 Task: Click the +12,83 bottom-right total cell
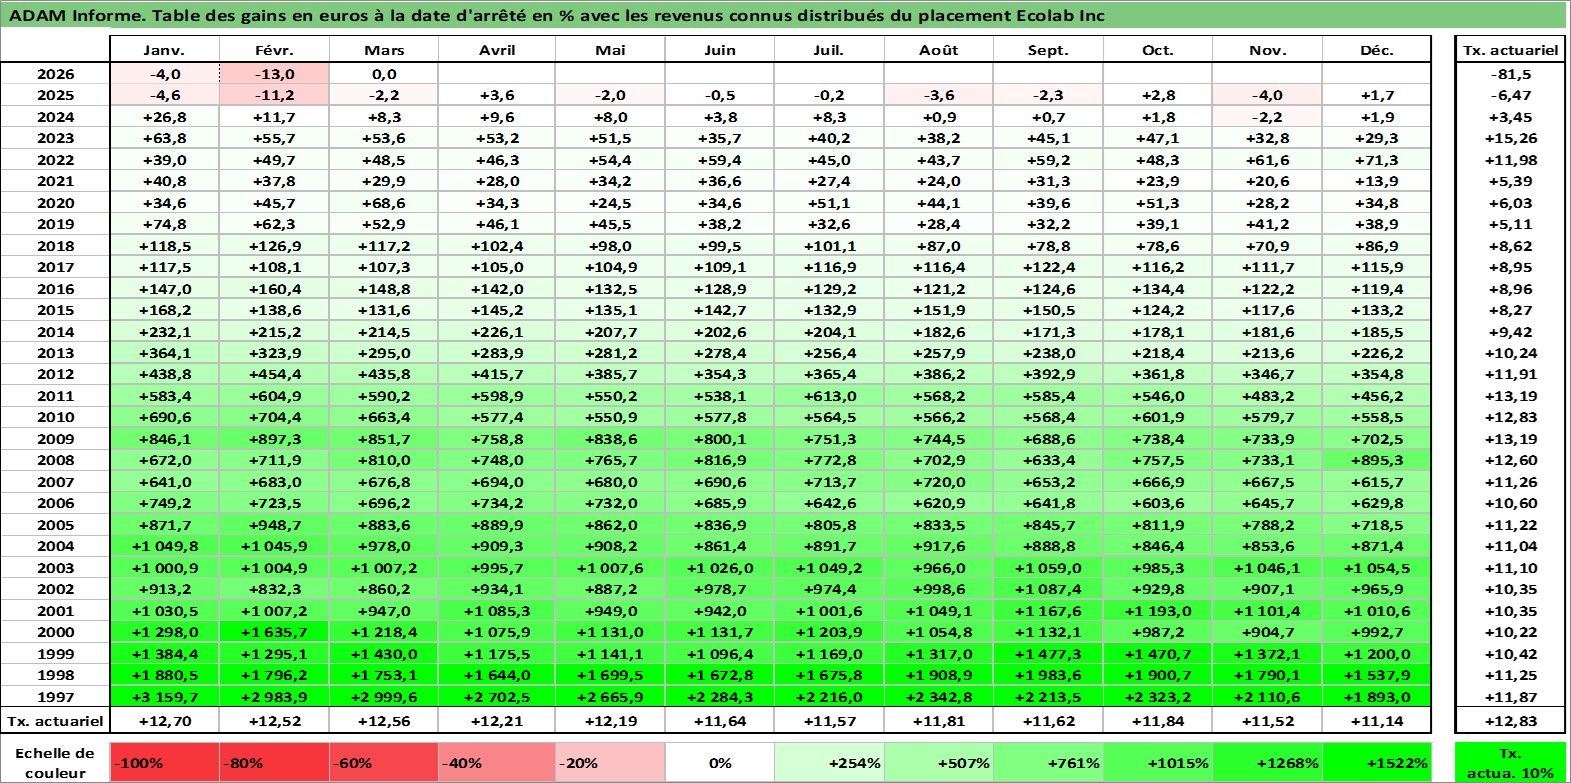click(x=1510, y=721)
